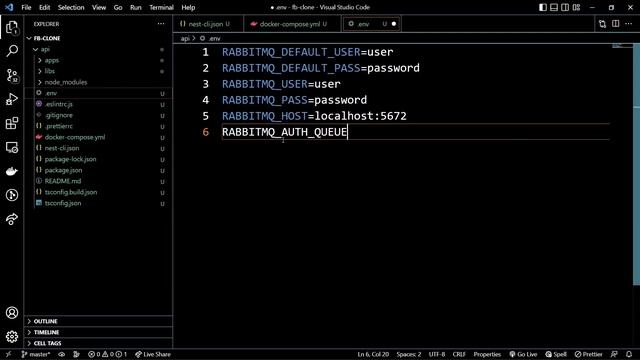Image resolution: width=640 pixels, height=360 pixels.
Task: Toggle primary side bar layout icon
Action: pyautogui.click(x=543, y=7)
